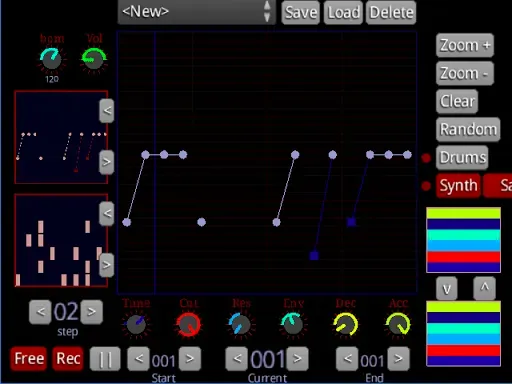Click right arrow of drum pattern preview
512x384 pixels.
[107, 265]
